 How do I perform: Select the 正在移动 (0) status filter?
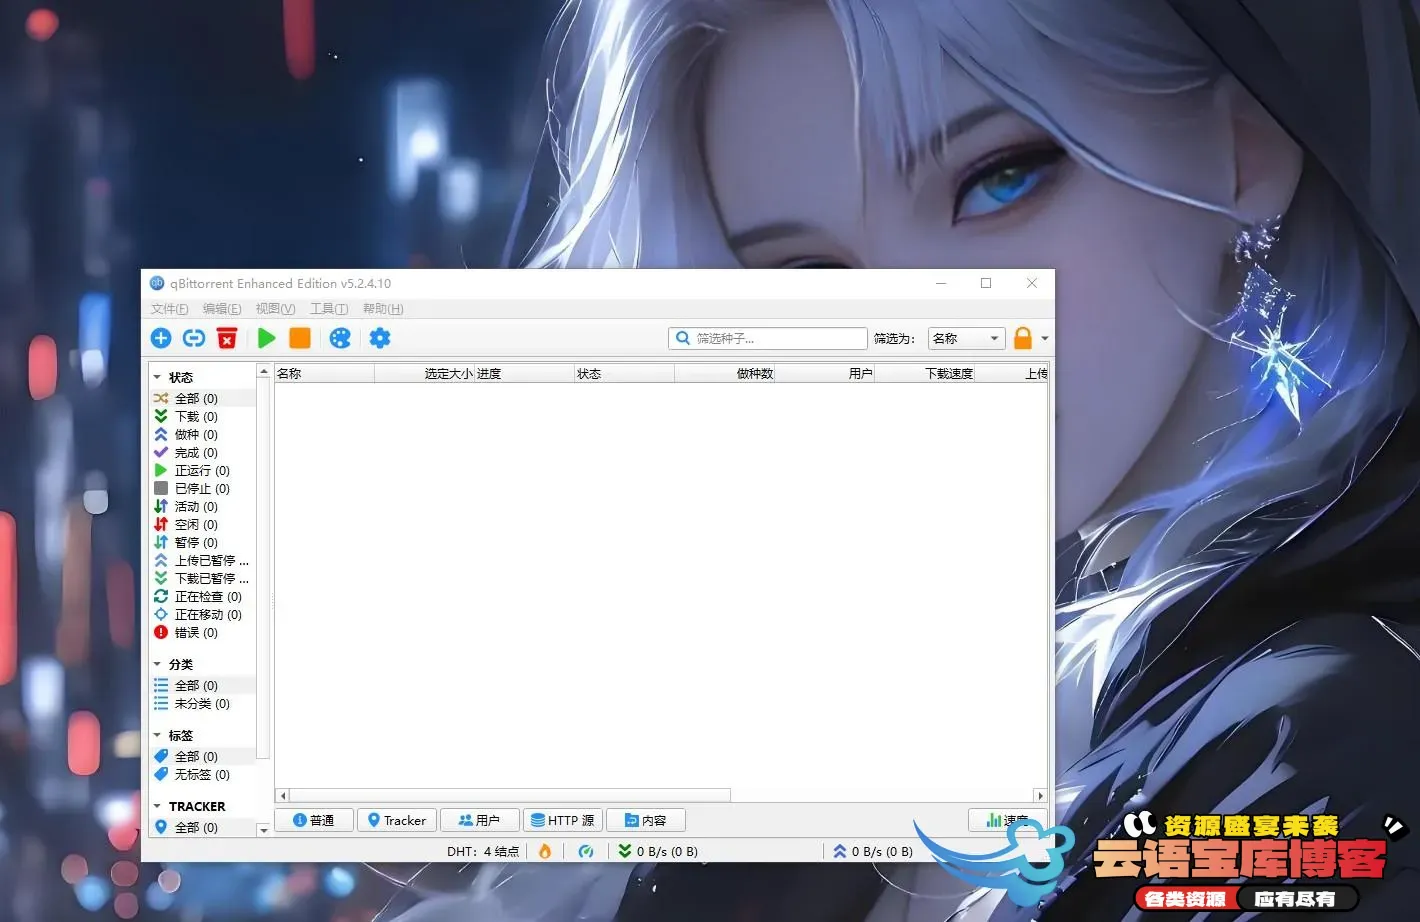coord(203,614)
